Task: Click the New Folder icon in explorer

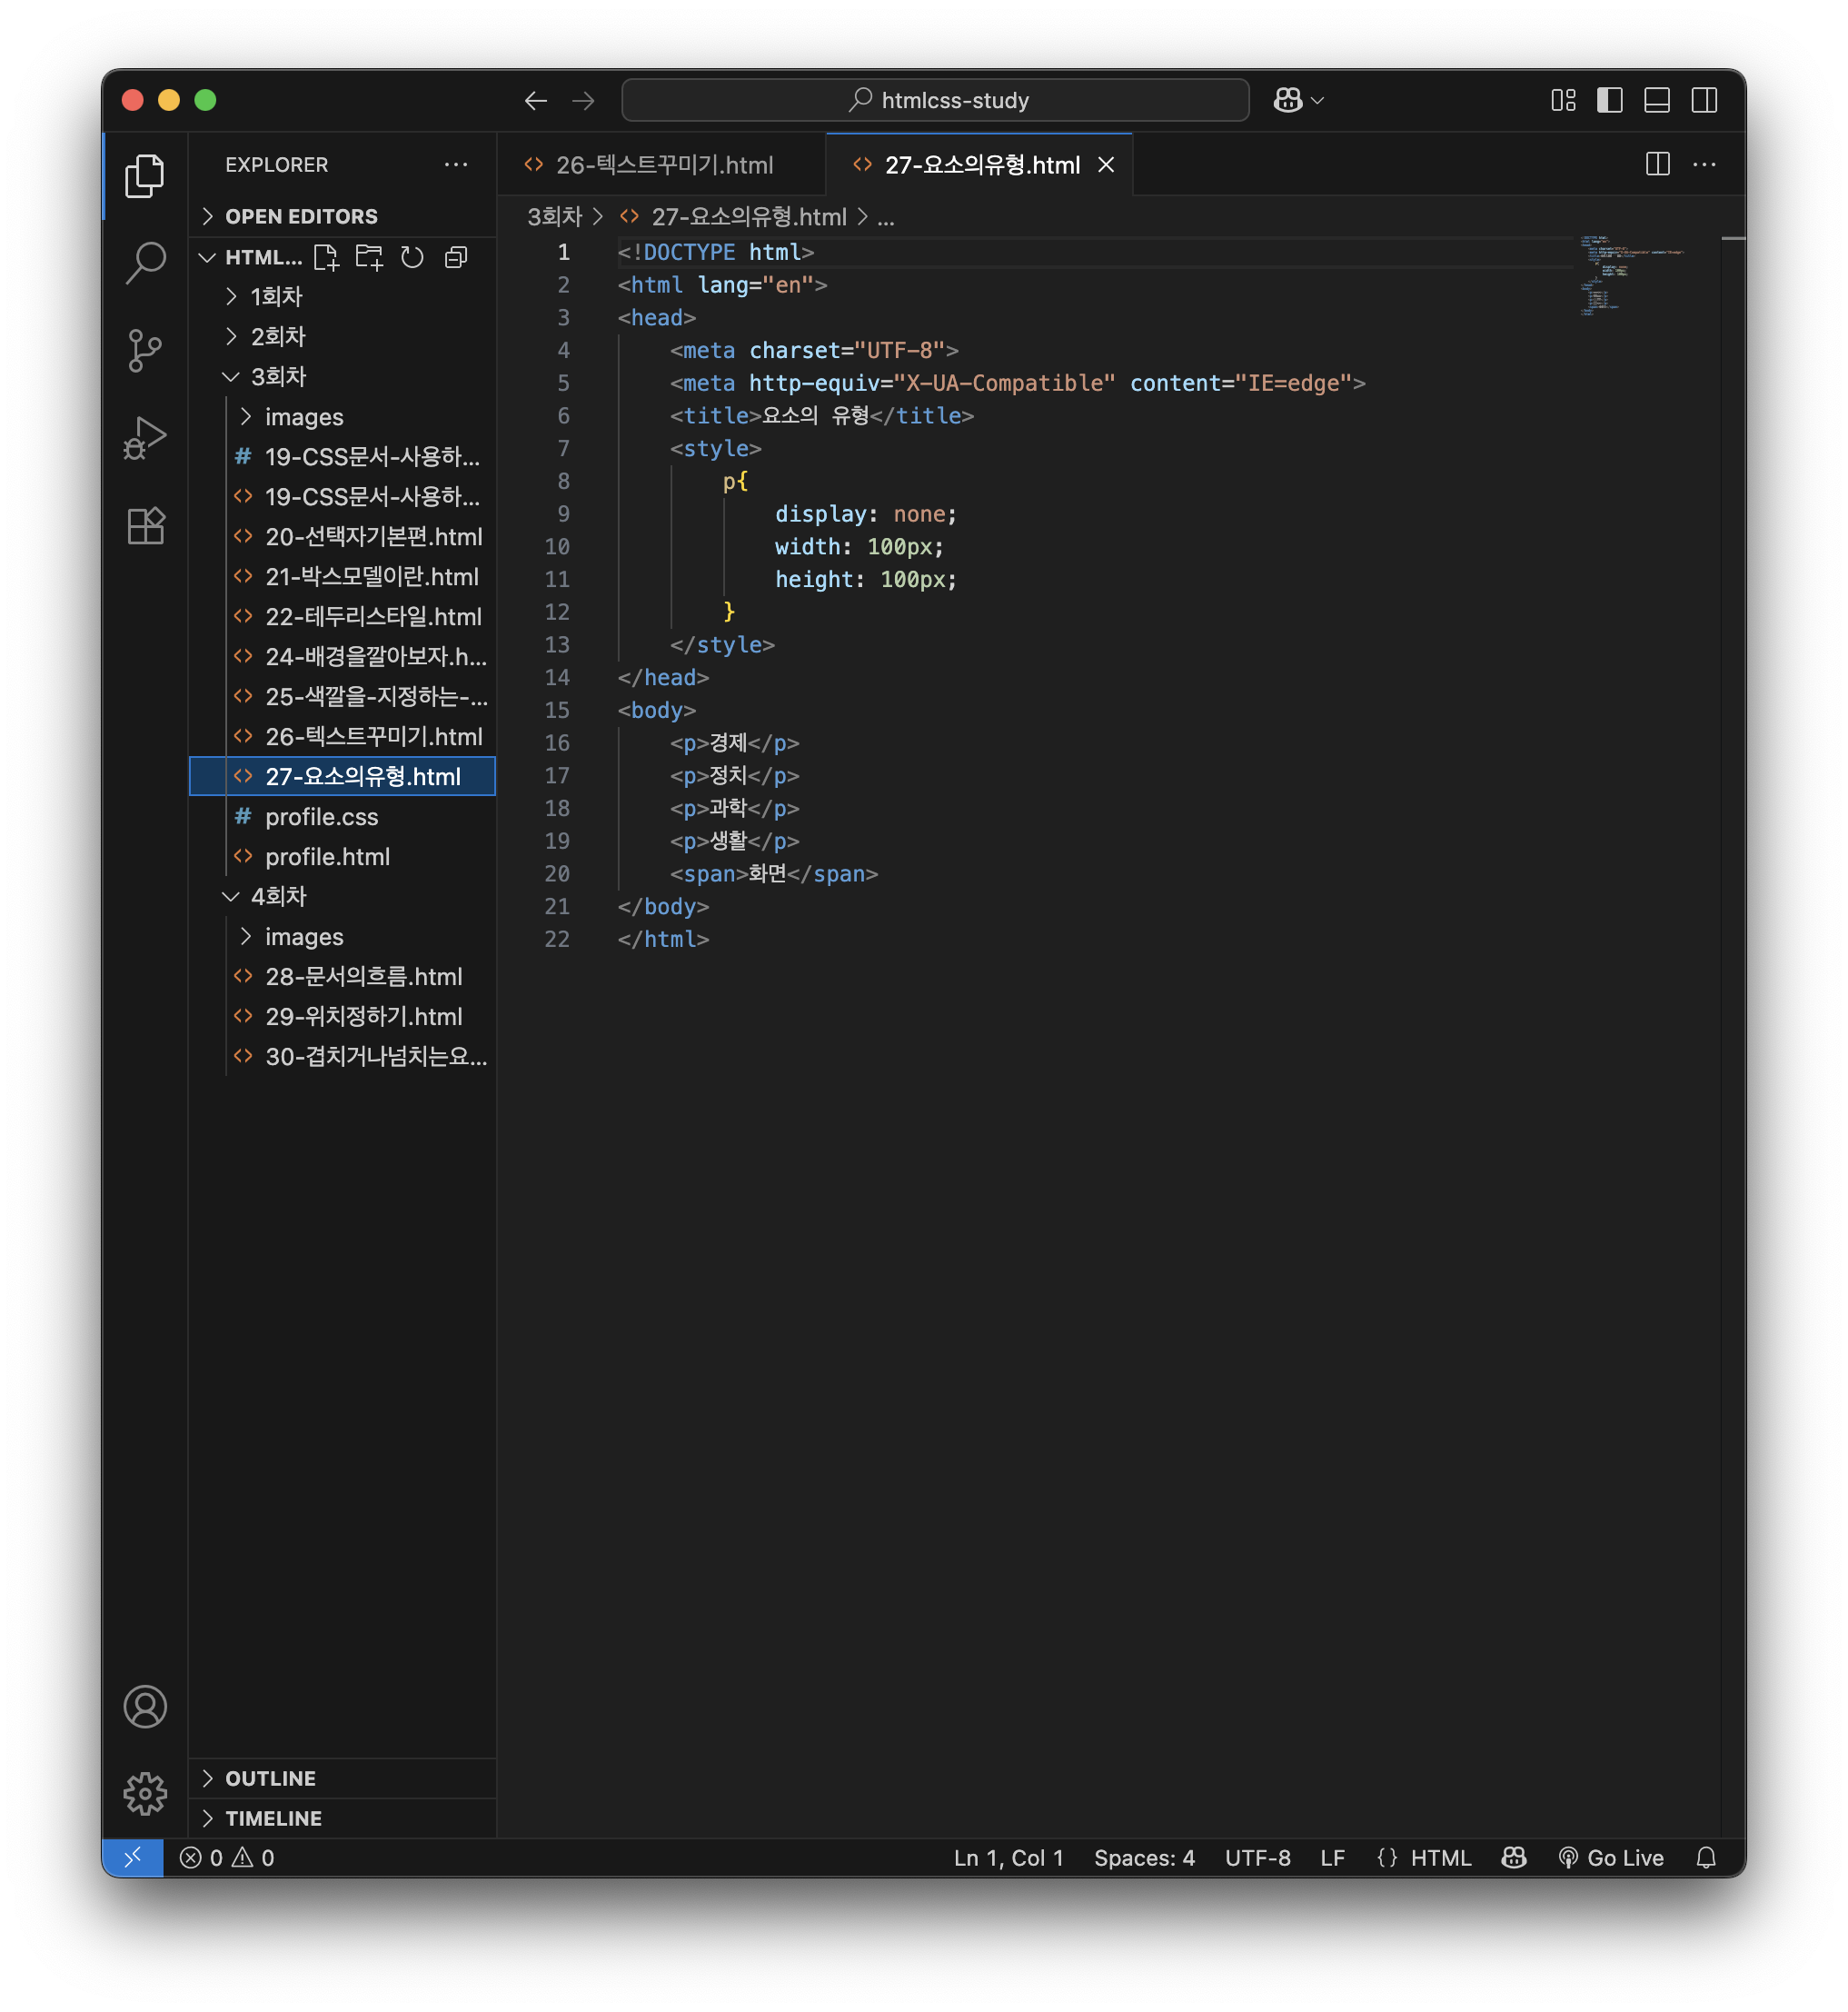Action: pyautogui.click(x=369, y=257)
